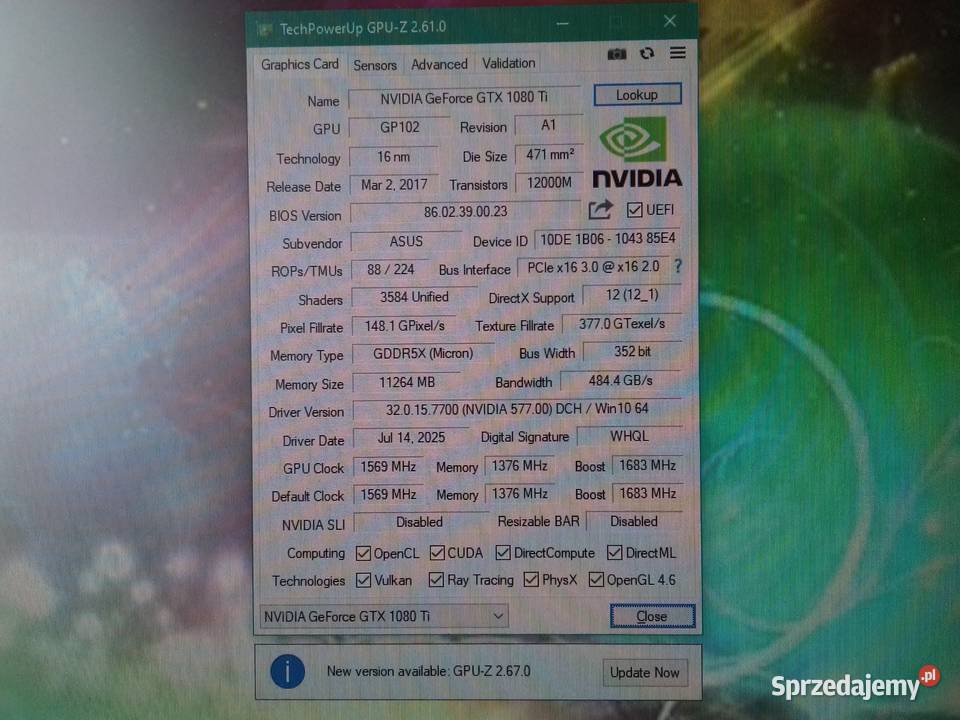
Task: Toggle the PhysX checkbox
Action: [x=531, y=579]
